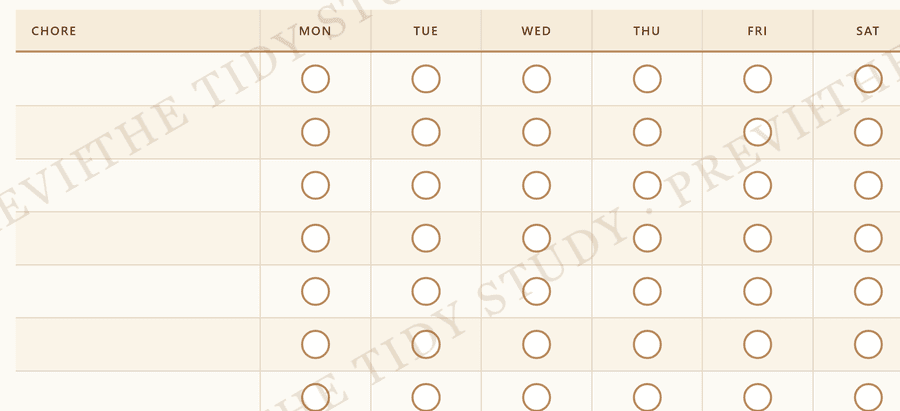Click the fourth row's empty chore cell
The width and height of the screenshot is (900, 411).
click(138, 238)
